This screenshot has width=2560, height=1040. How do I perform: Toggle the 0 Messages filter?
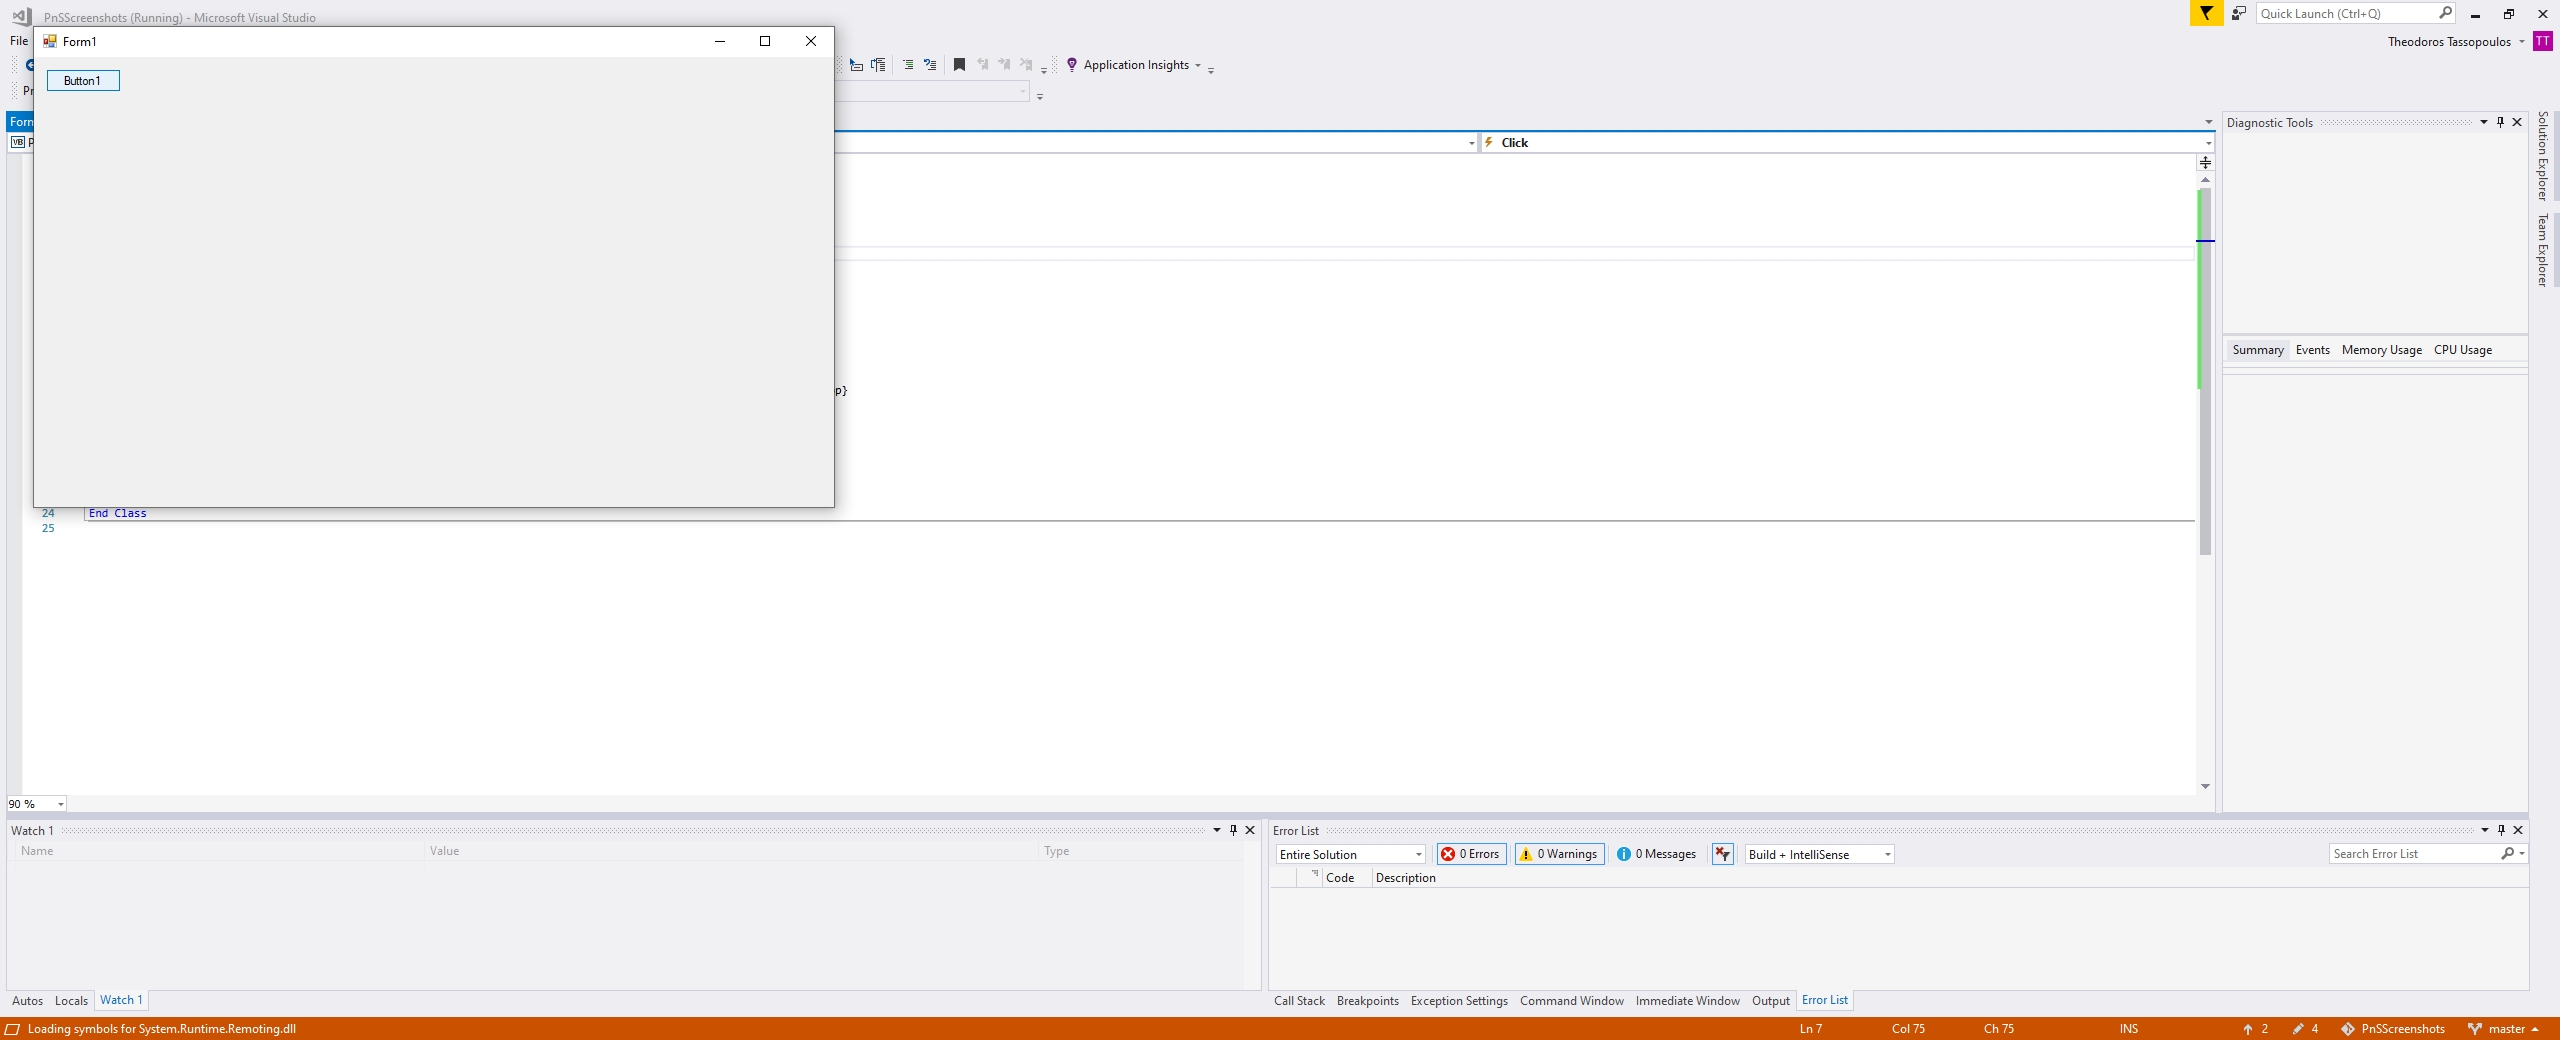(x=1656, y=854)
